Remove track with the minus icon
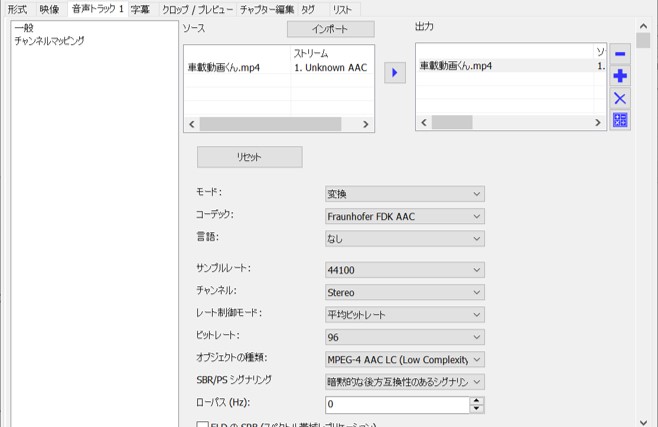Viewport: 658px width, 427px height. 620,54
